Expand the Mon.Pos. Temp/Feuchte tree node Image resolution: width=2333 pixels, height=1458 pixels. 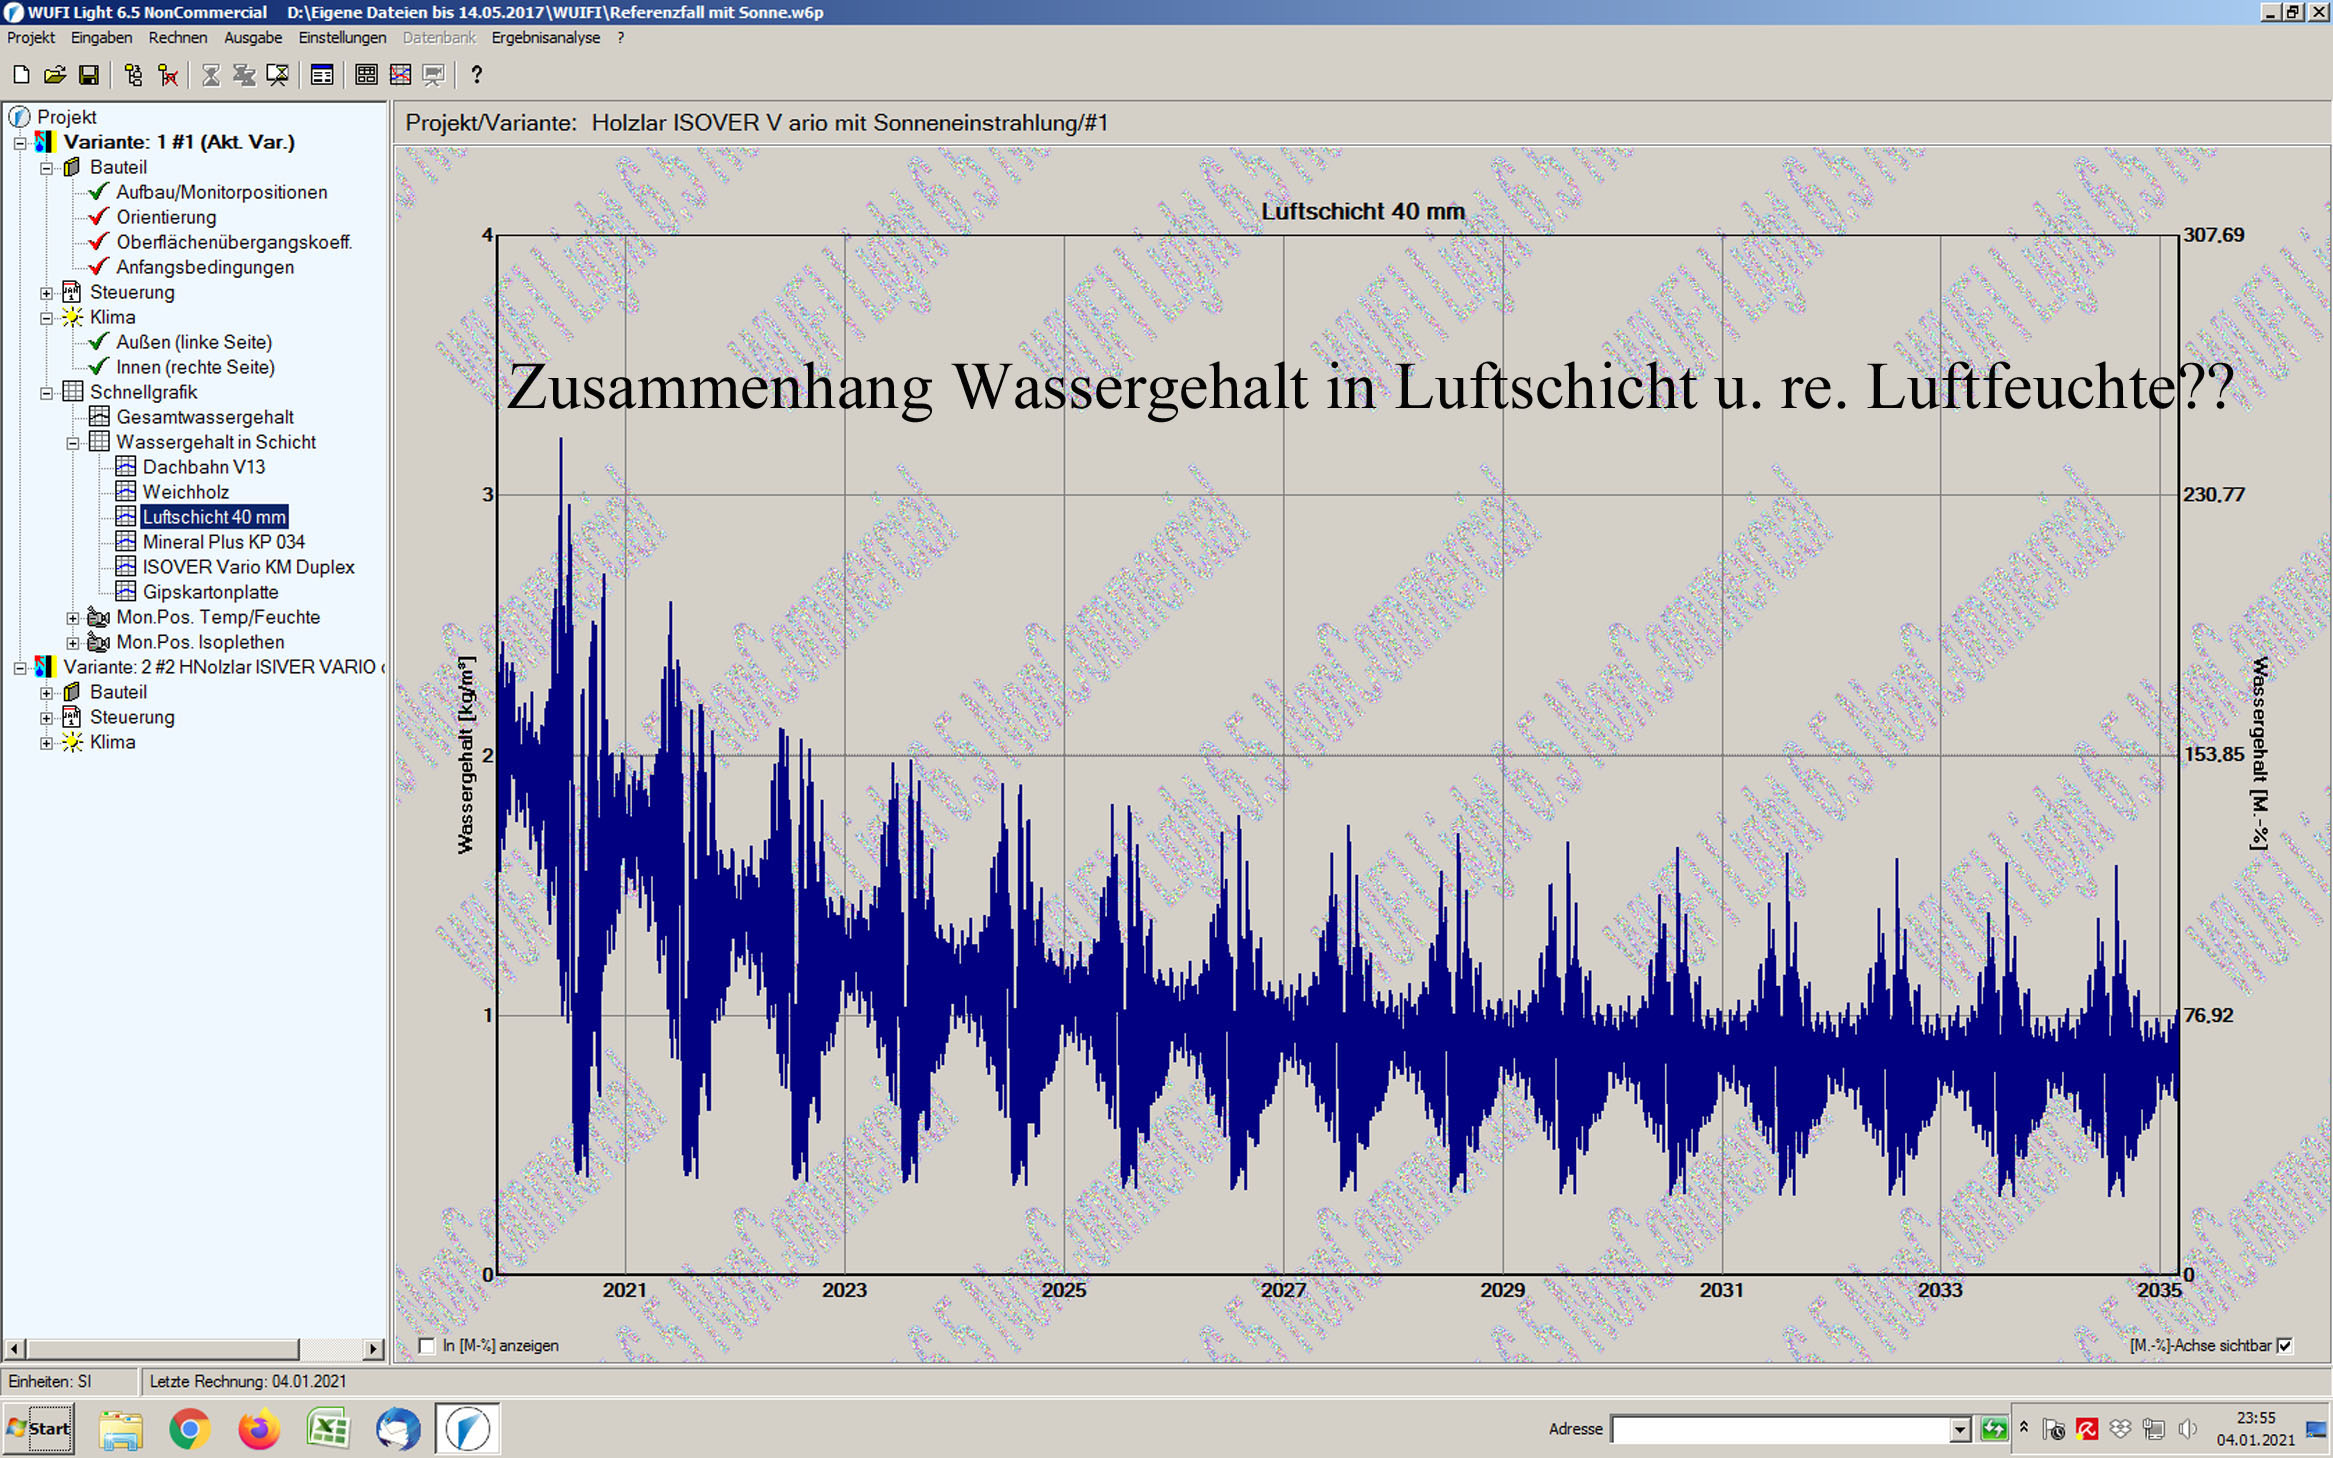(x=73, y=617)
